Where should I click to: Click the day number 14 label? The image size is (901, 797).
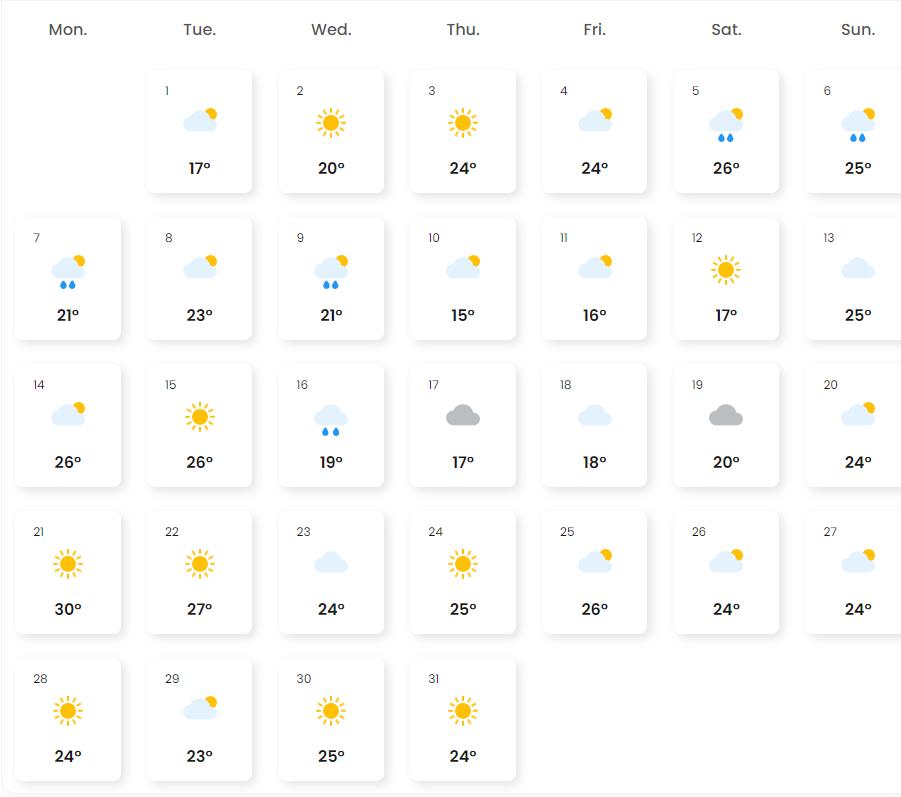39,385
